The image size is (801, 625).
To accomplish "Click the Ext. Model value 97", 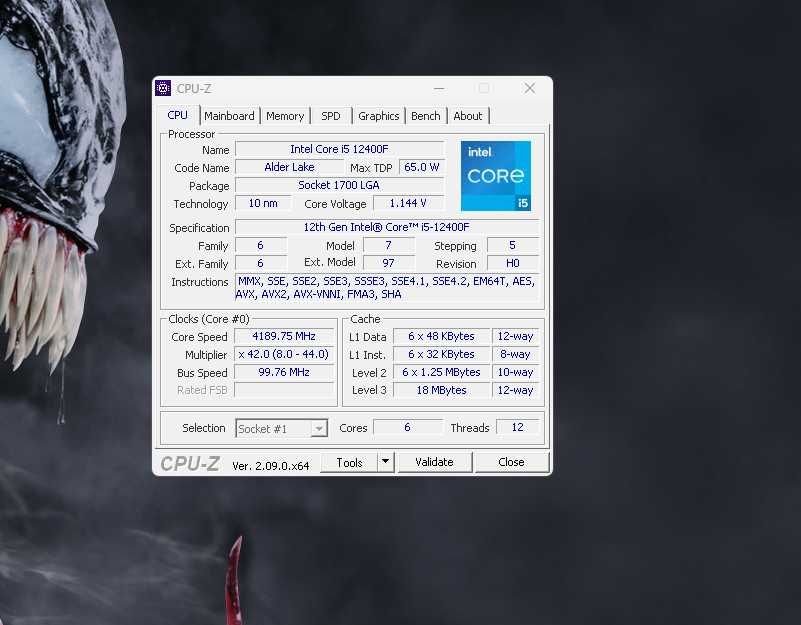I will tap(389, 263).
